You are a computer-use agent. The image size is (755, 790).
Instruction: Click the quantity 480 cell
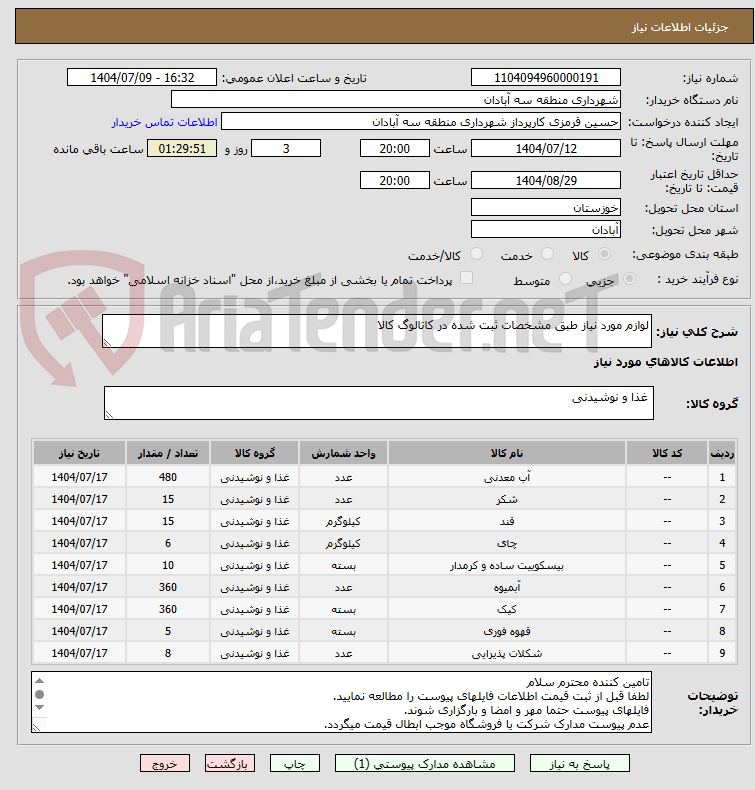[x=168, y=477]
